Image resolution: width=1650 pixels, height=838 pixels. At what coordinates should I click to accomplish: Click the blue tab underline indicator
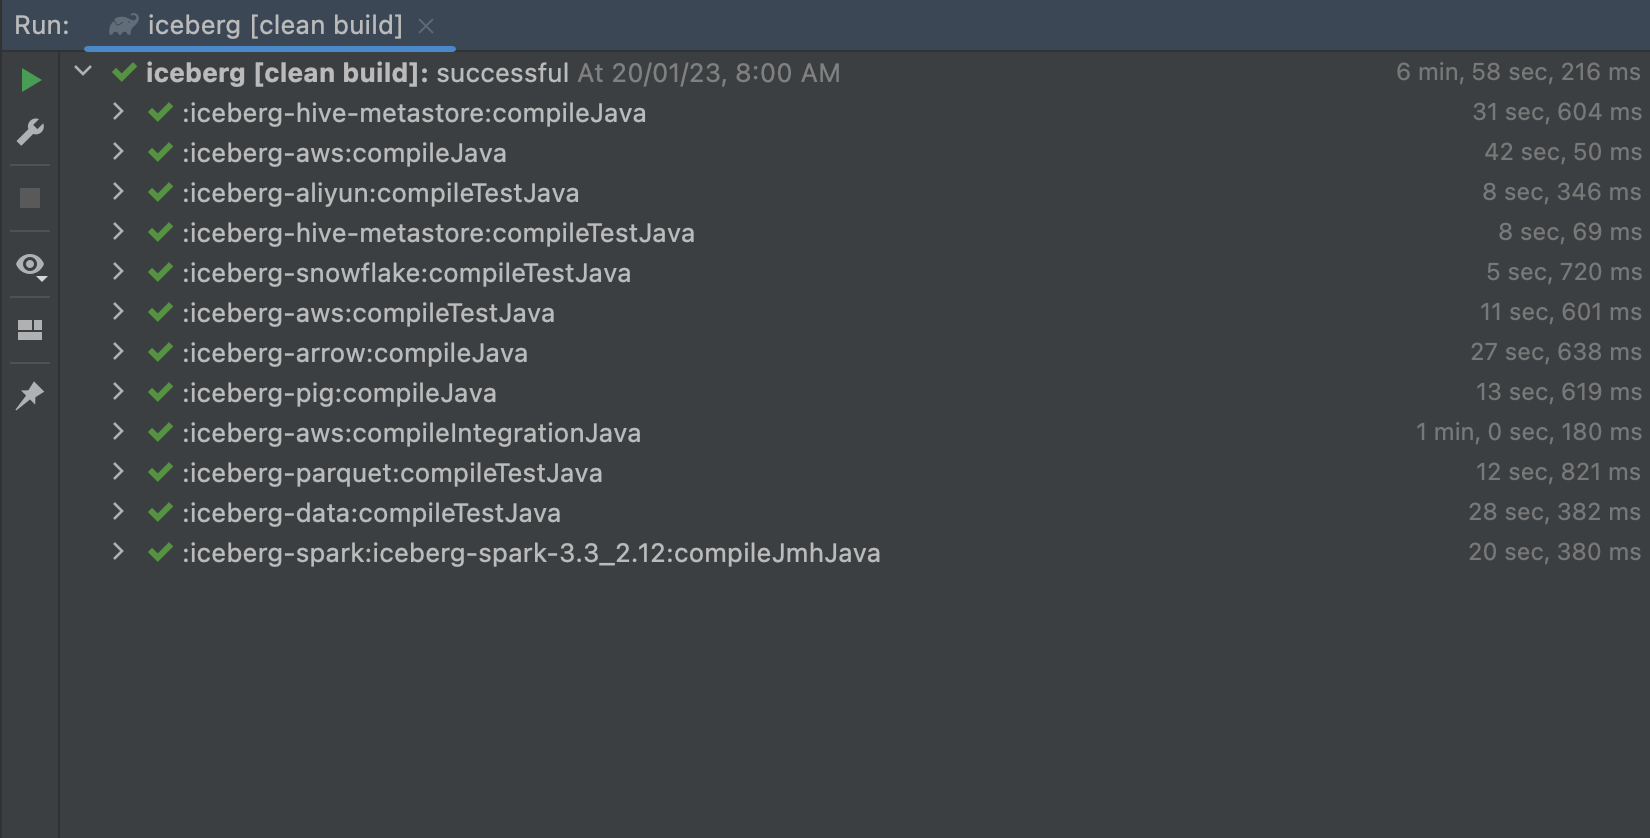pyautogui.click(x=270, y=46)
